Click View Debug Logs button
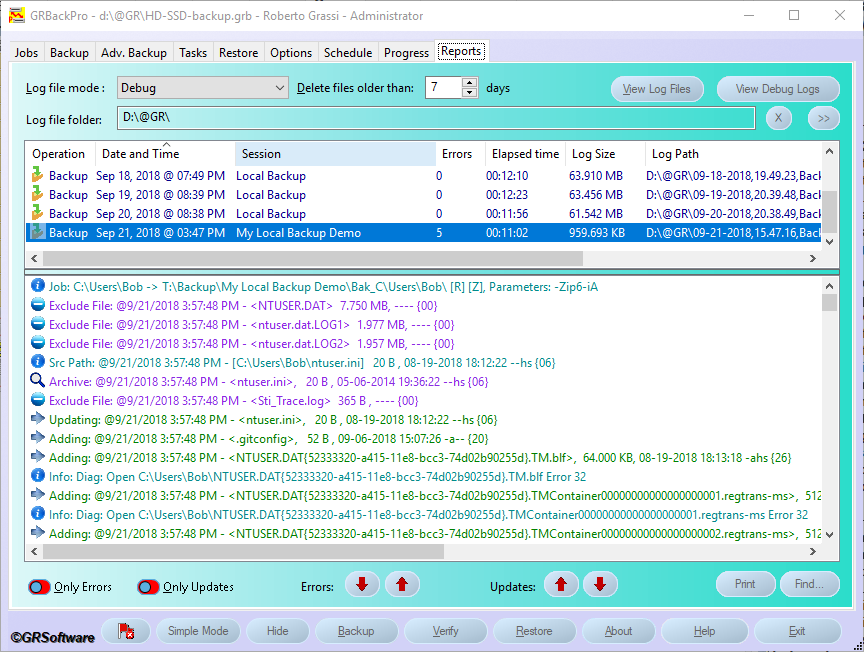864x652 pixels. click(x=777, y=89)
